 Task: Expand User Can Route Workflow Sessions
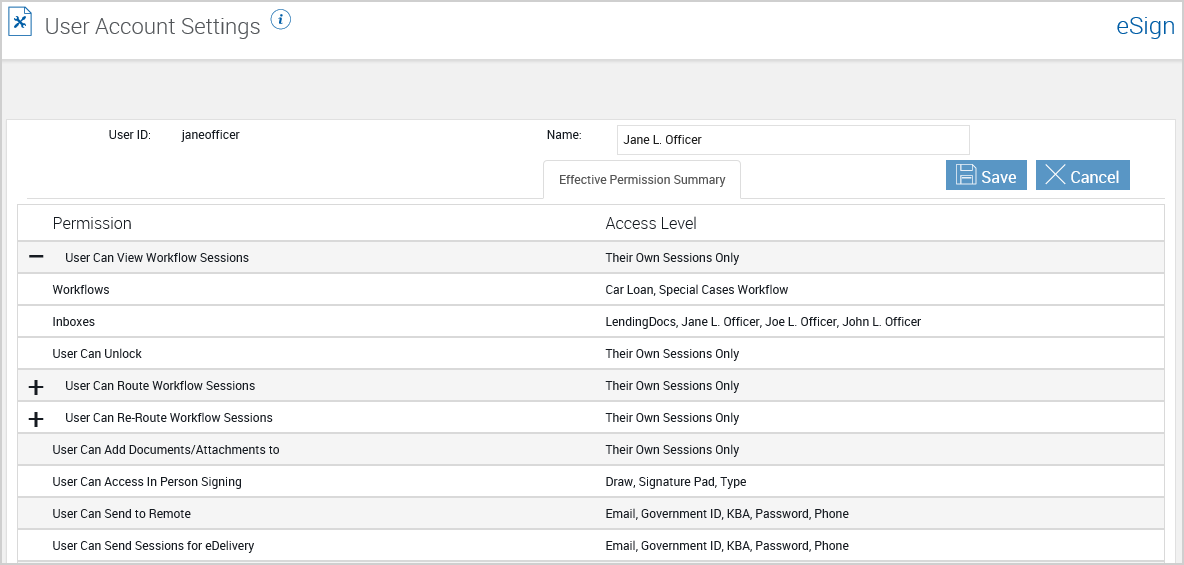[x=35, y=387]
